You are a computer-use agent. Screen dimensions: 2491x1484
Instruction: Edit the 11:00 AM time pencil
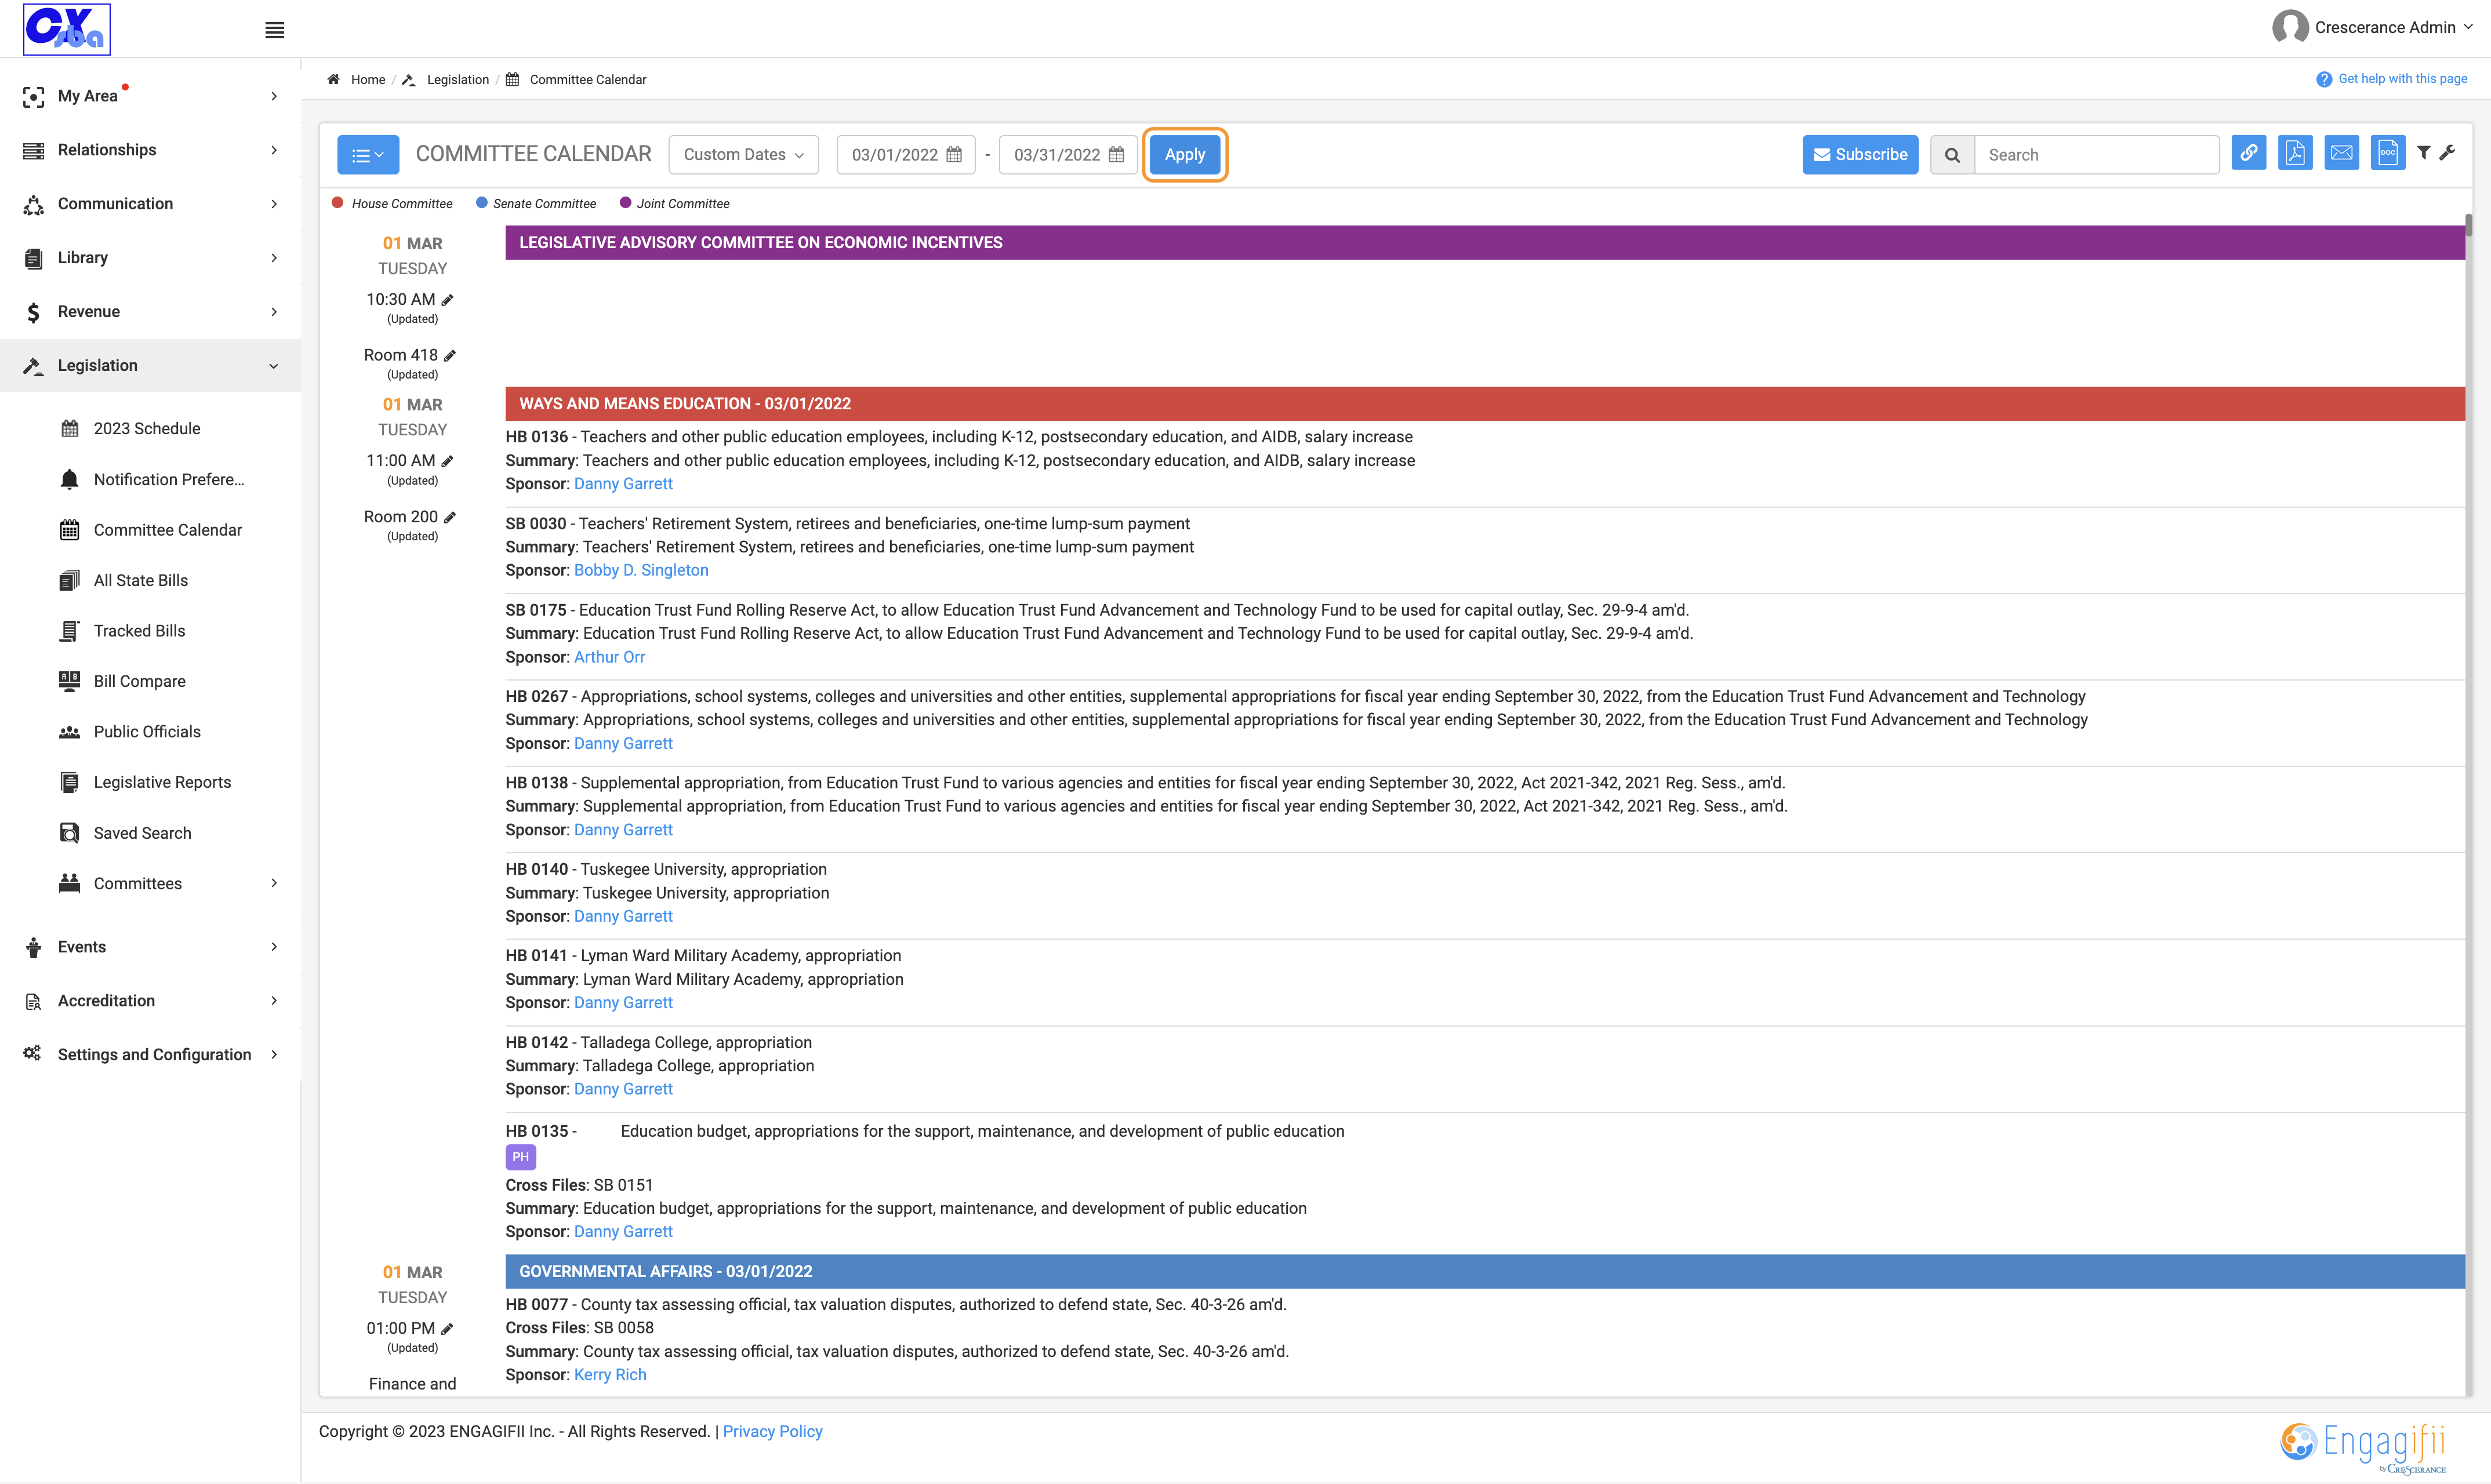click(x=448, y=461)
